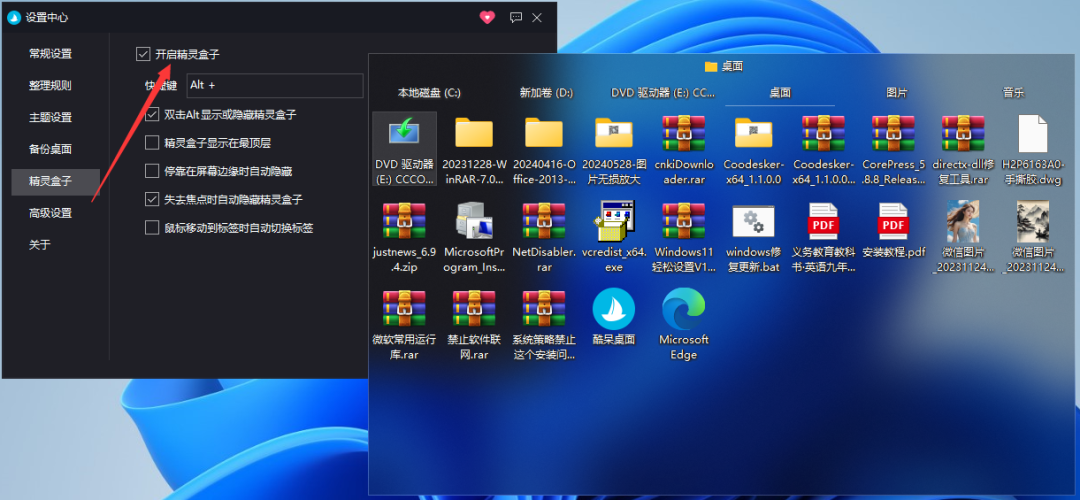Open 备份桌面 in sidebar

pos(50,149)
